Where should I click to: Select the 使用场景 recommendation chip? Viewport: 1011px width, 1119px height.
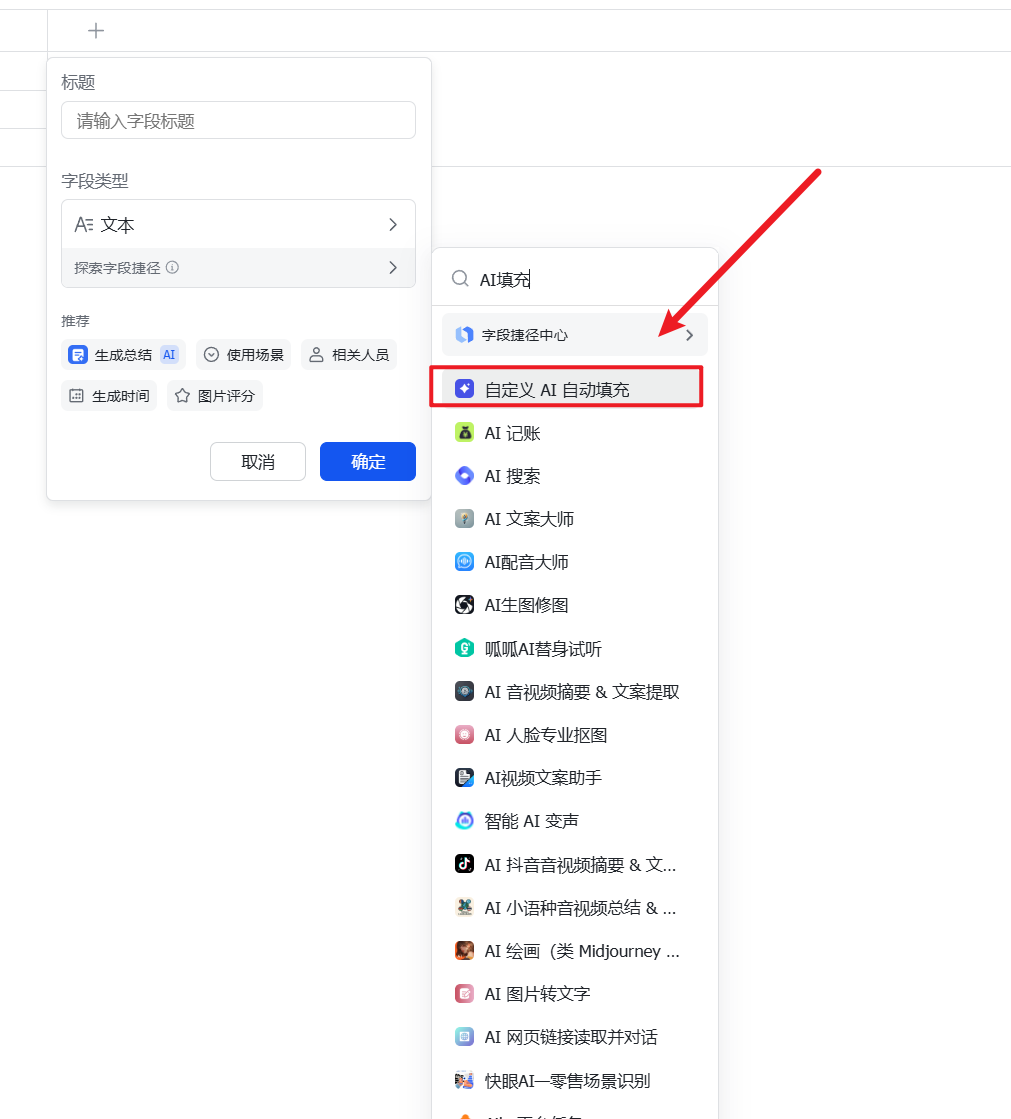[x=243, y=355]
